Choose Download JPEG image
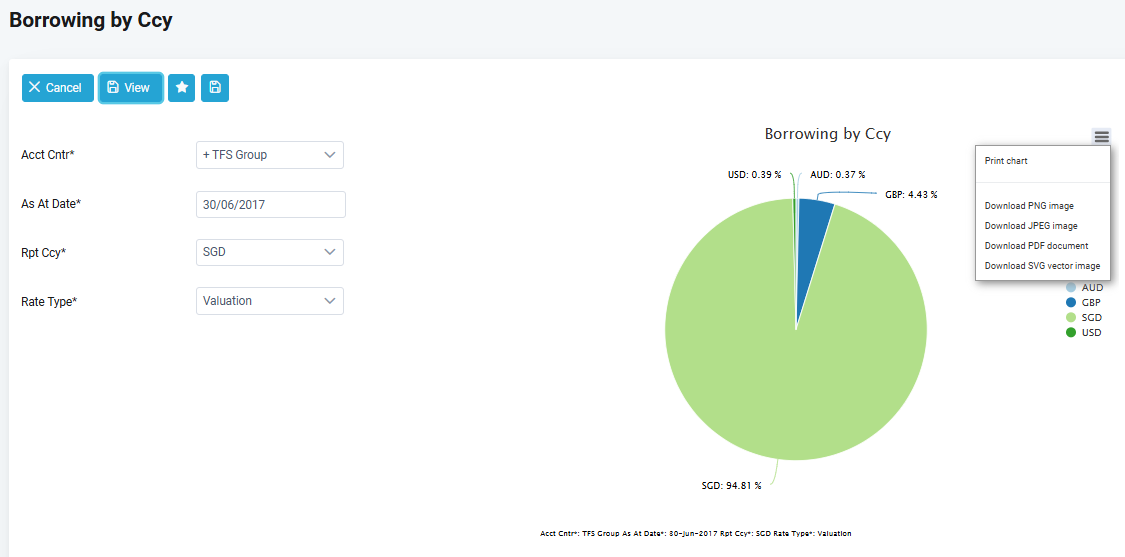Image resolution: width=1125 pixels, height=557 pixels. (1031, 226)
